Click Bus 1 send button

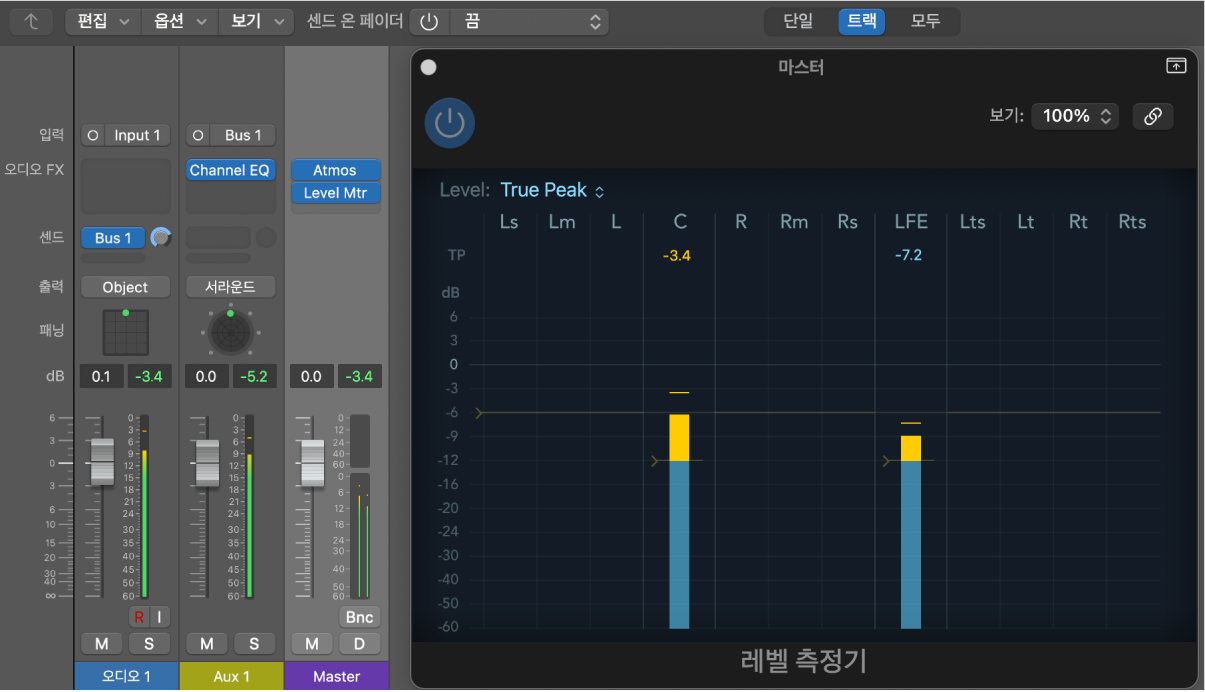[114, 238]
